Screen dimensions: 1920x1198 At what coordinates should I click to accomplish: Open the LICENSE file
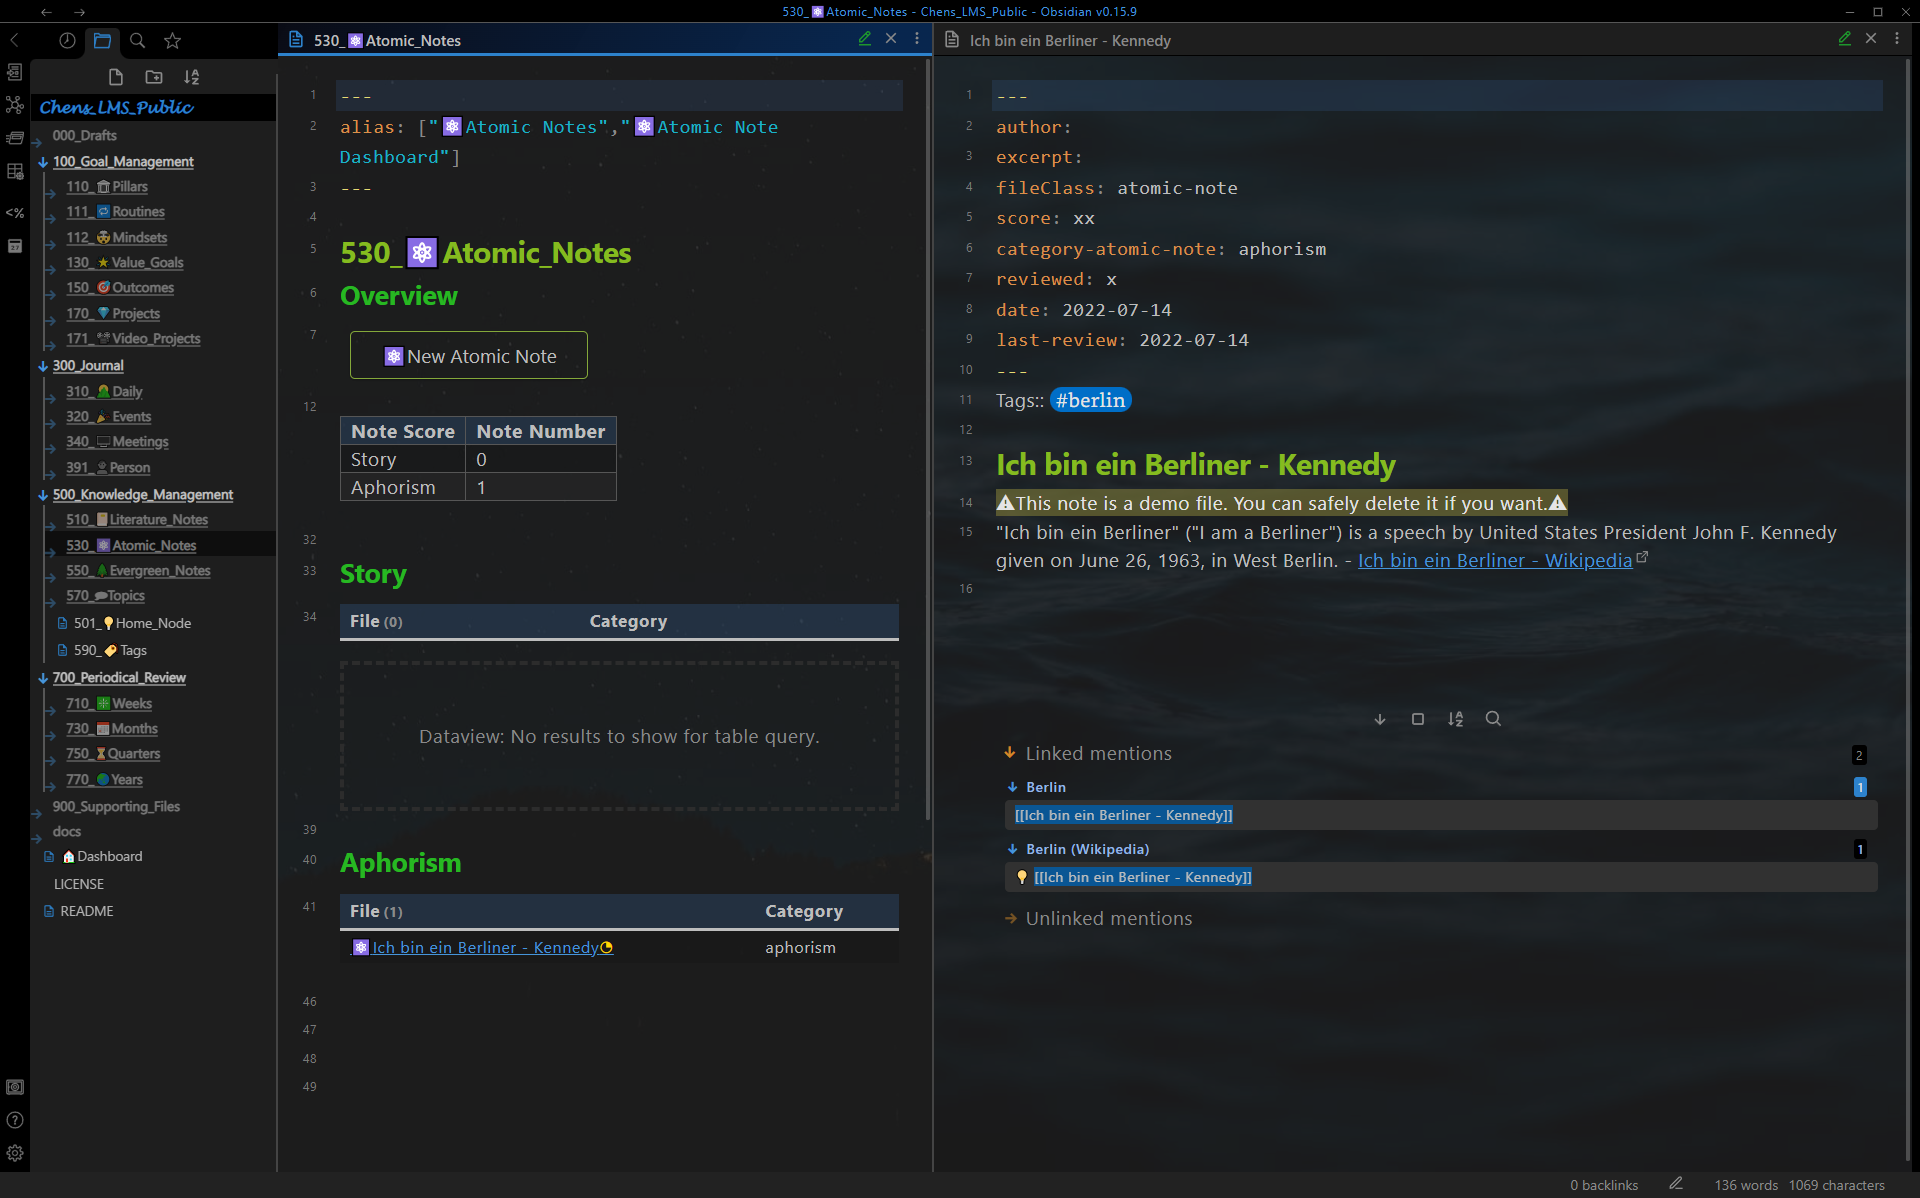(x=79, y=884)
